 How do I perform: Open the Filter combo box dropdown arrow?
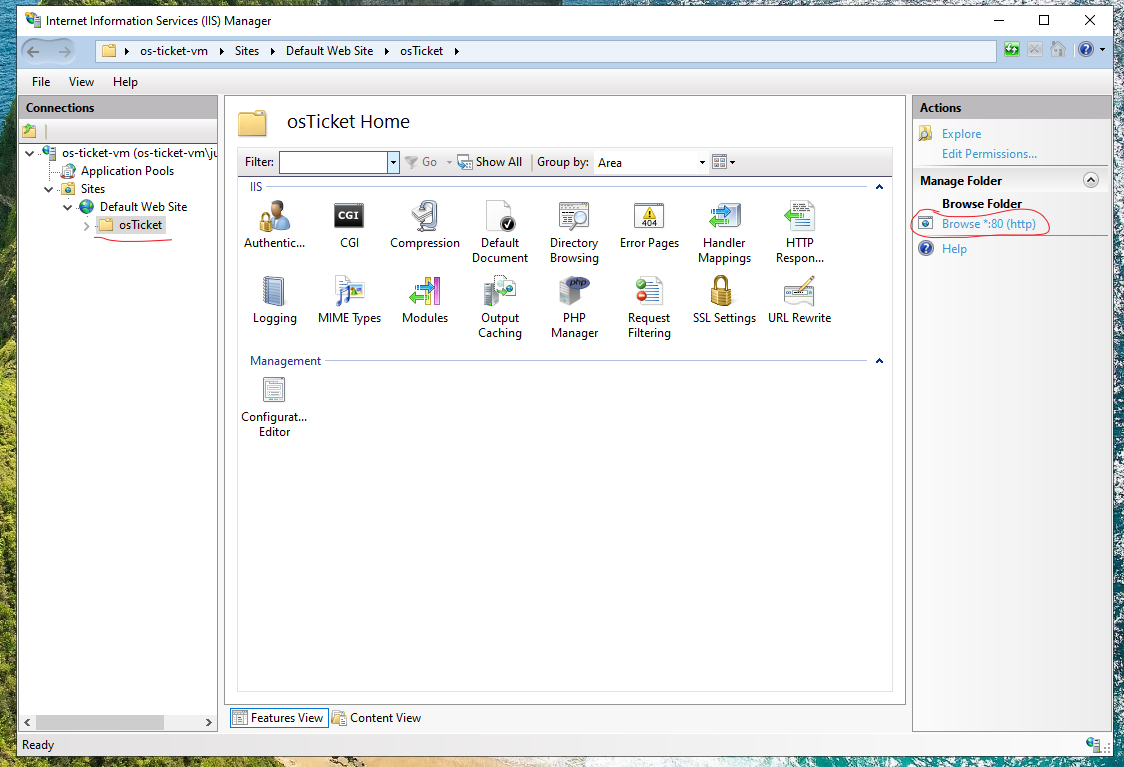[393, 162]
